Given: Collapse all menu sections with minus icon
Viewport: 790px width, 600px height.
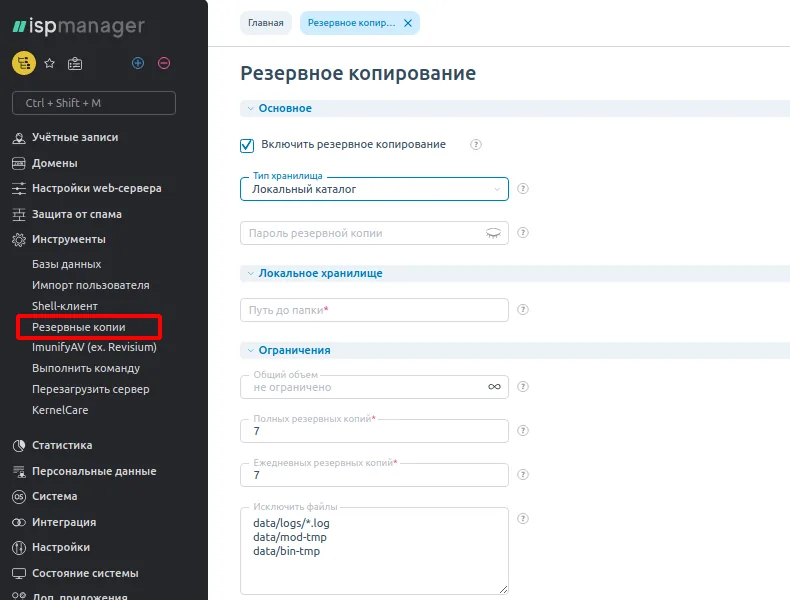Looking at the screenshot, I should coord(164,63).
